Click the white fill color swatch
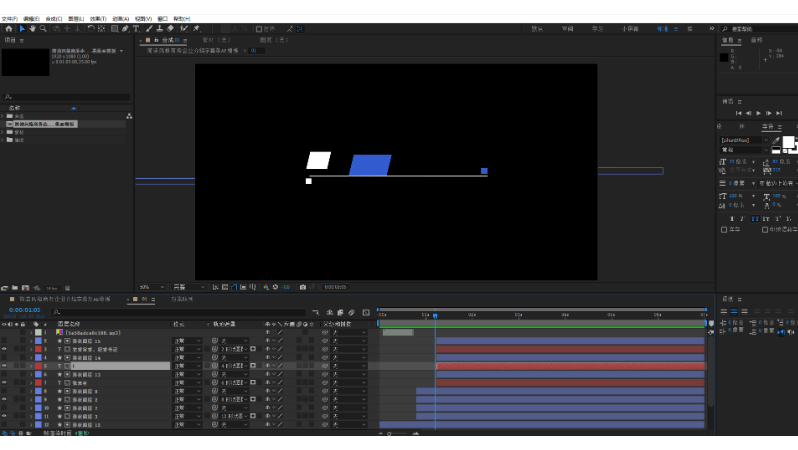The width and height of the screenshot is (798, 450). [787, 142]
